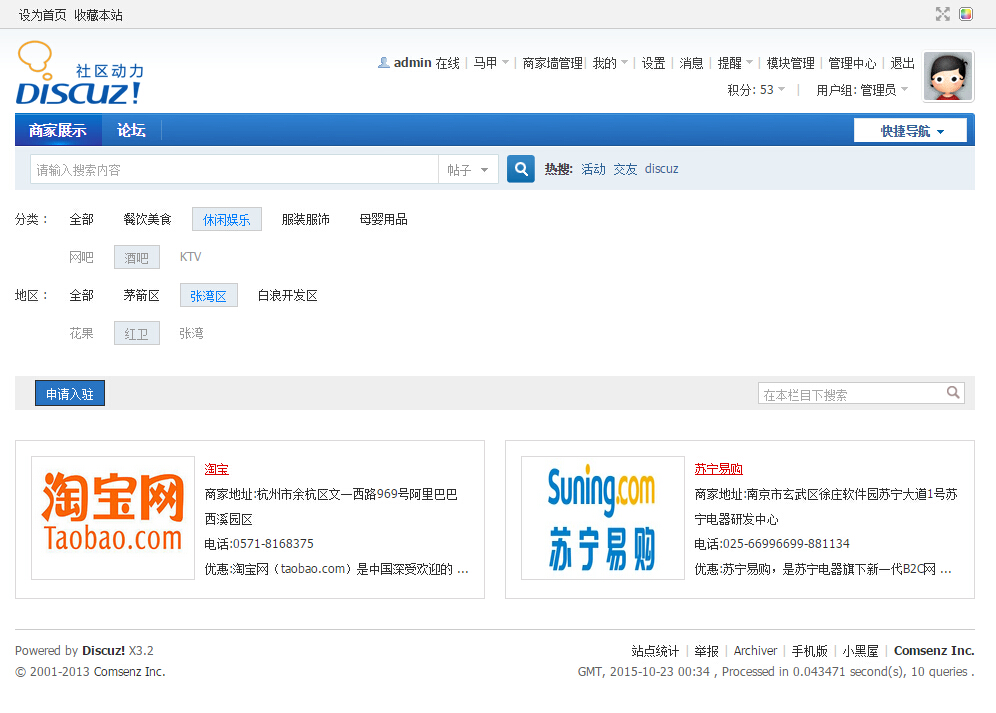This screenshot has height=713, width=996.
Task: Click the widescreen toggle icon at top
Action: (942, 14)
